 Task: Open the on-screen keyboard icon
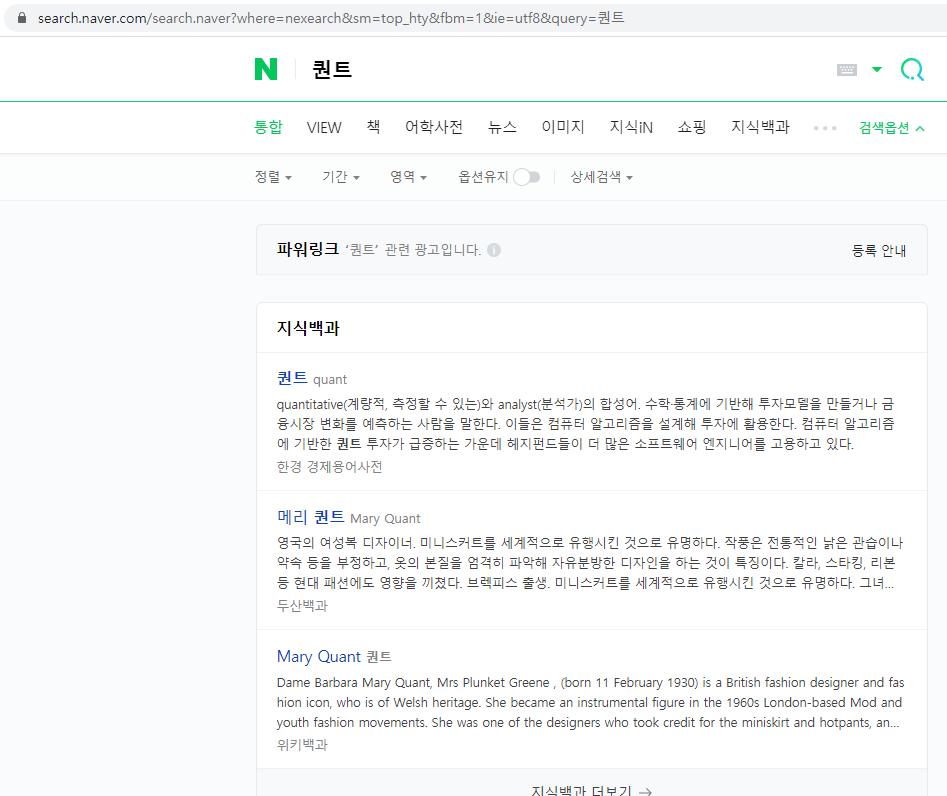[x=846, y=70]
